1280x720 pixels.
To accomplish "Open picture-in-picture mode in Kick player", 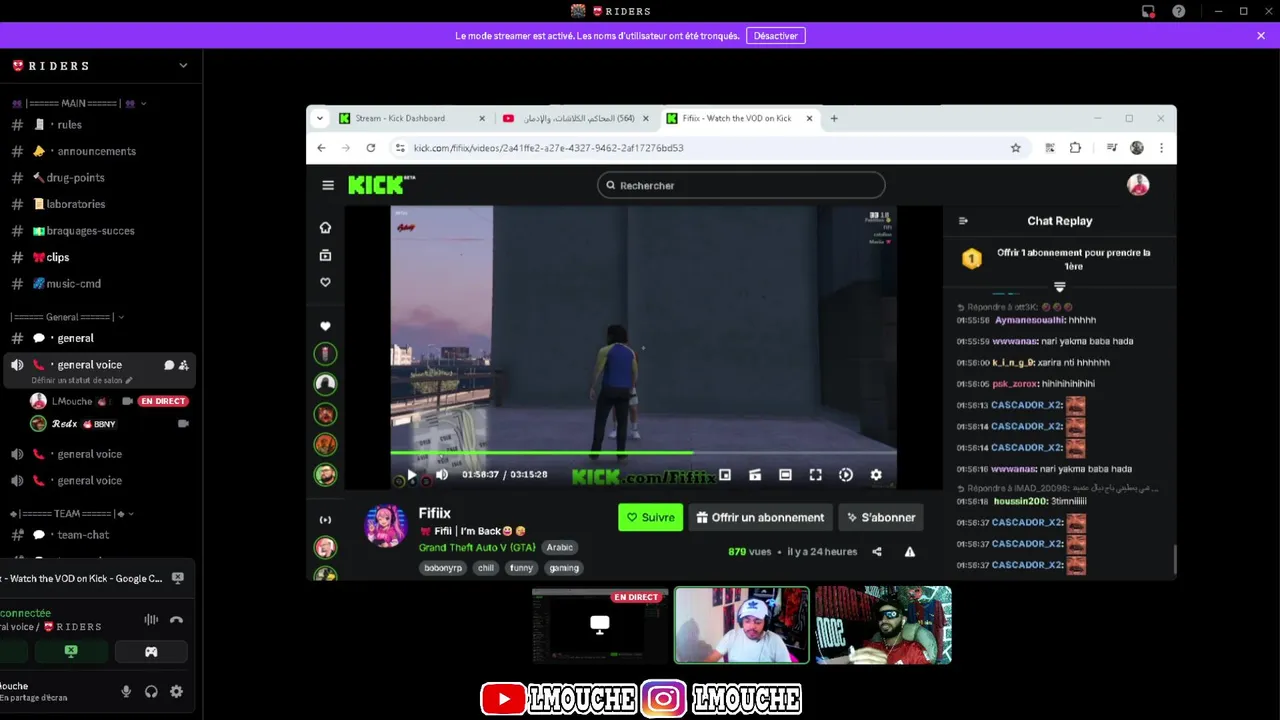I will [x=725, y=475].
